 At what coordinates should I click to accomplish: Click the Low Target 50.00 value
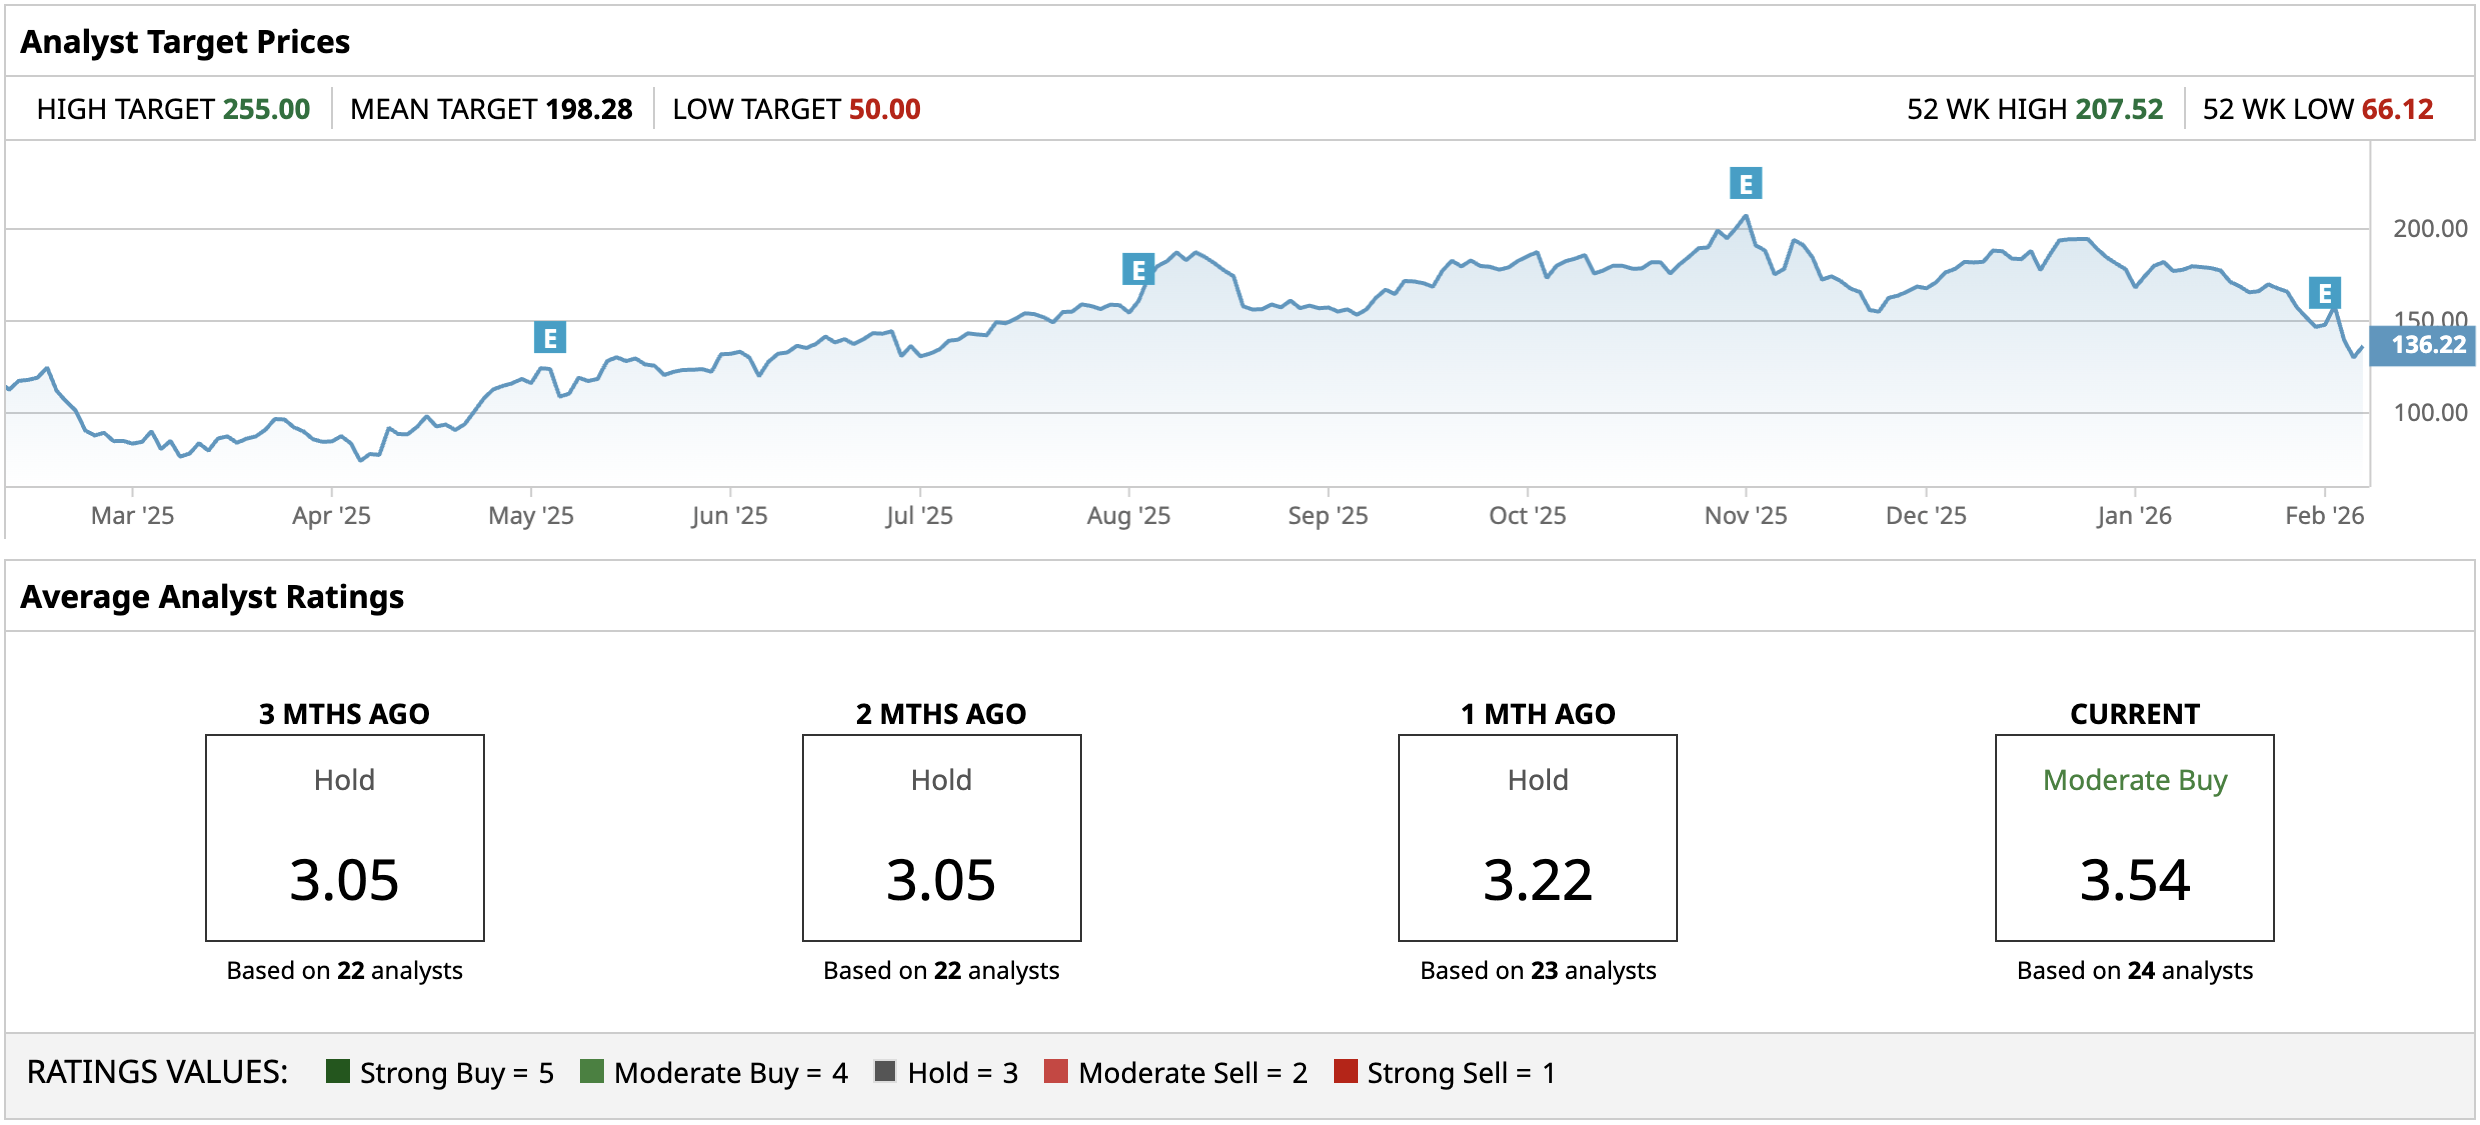point(884,109)
